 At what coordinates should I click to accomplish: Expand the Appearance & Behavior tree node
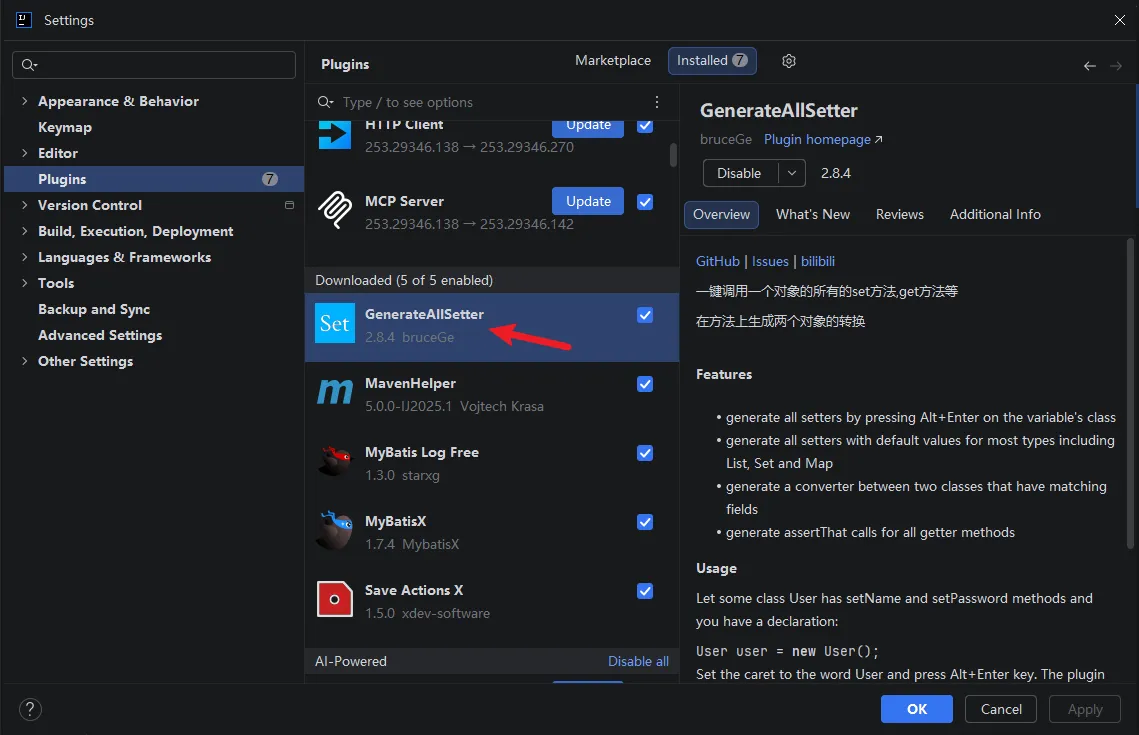point(25,101)
